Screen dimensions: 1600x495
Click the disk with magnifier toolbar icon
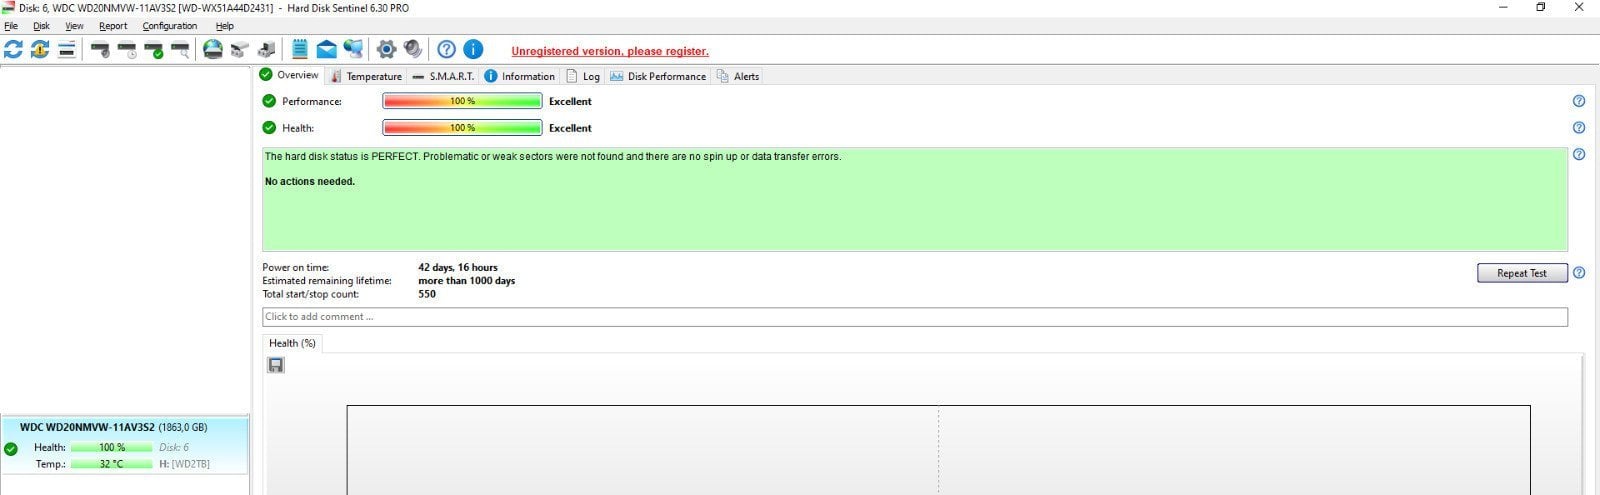coord(180,49)
